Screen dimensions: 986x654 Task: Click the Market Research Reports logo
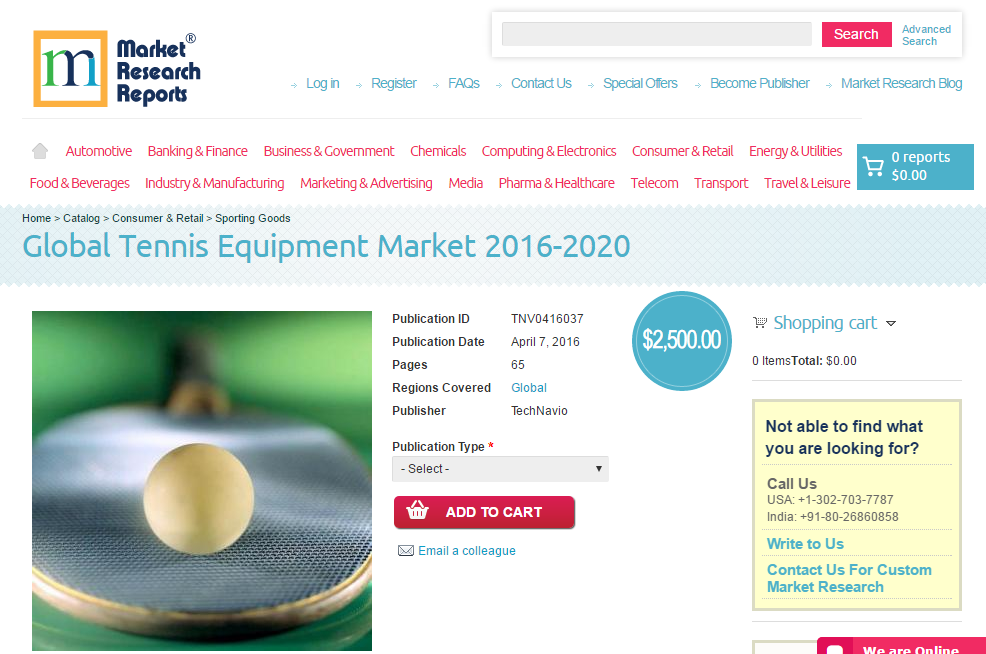(x=117, y=69)
